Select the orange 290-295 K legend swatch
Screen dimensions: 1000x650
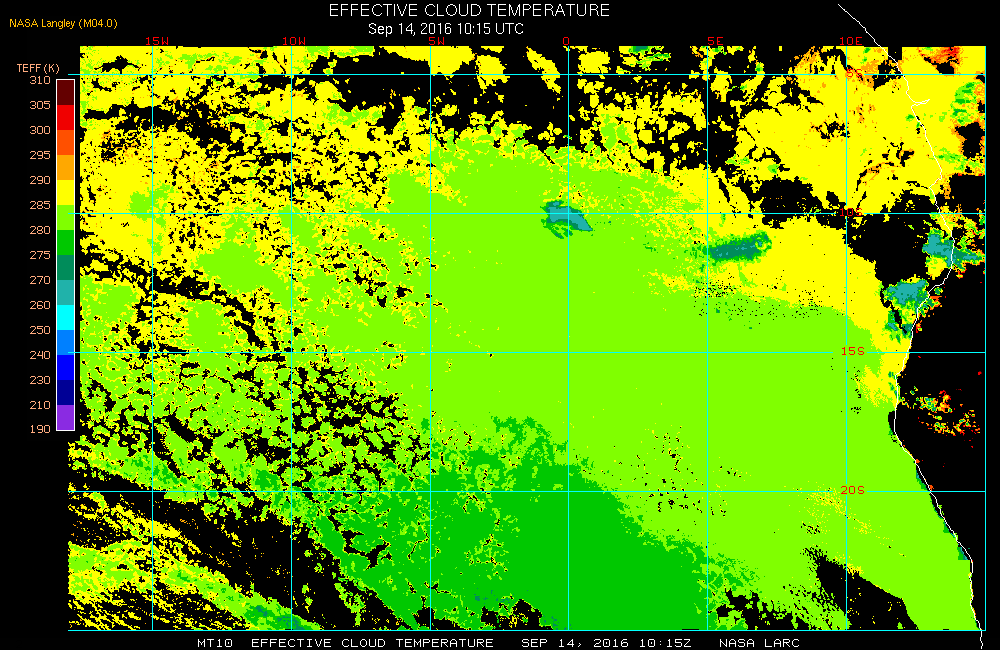point(66,167)
